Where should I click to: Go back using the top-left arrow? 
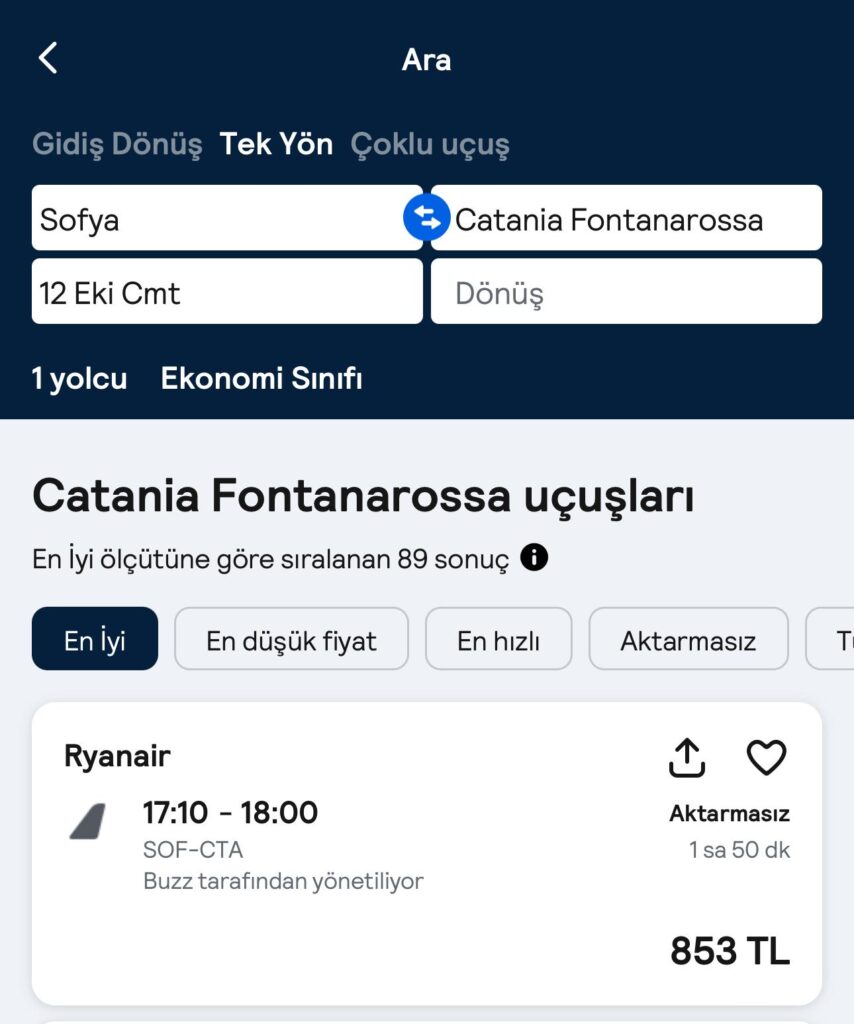[48, 58]
